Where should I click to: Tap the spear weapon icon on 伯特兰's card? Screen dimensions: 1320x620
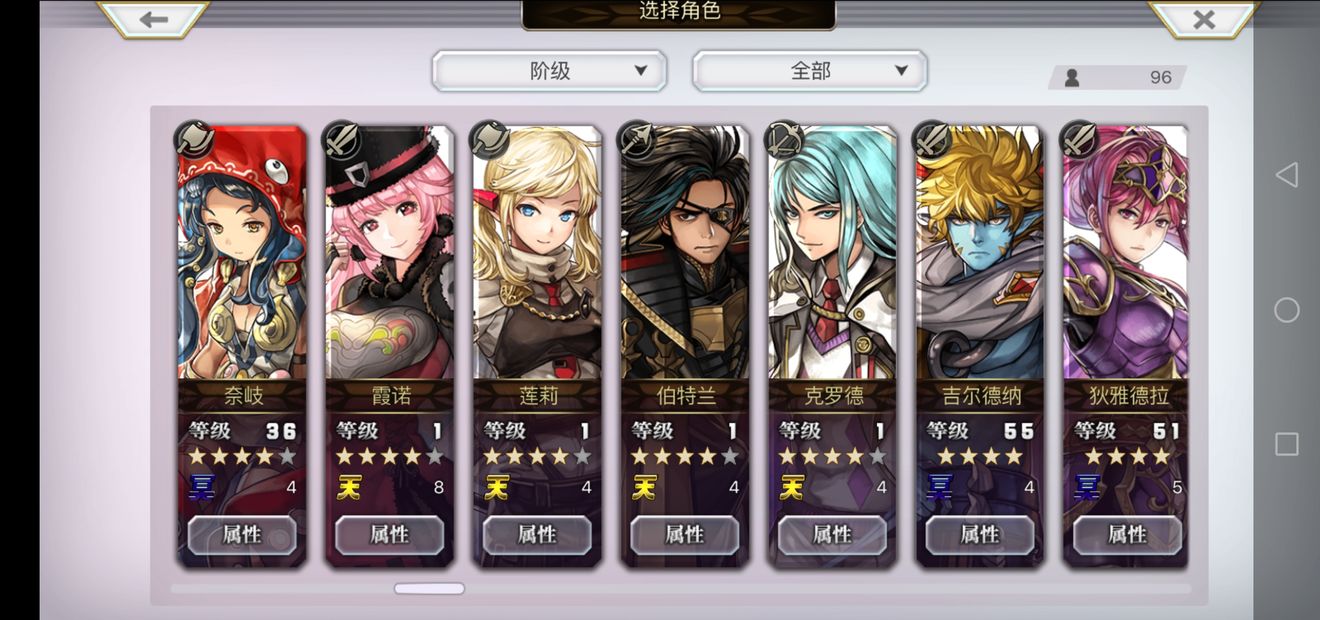[x=637, y=139]
